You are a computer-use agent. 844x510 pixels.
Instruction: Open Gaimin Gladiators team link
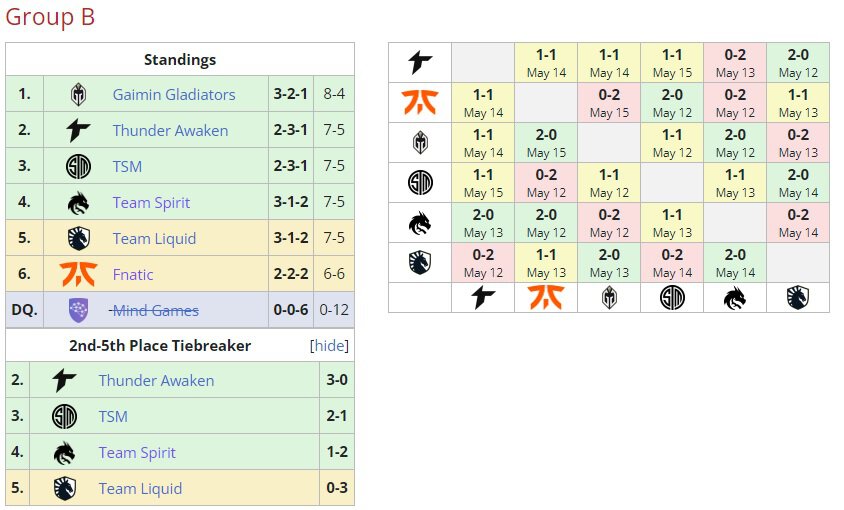174,94
